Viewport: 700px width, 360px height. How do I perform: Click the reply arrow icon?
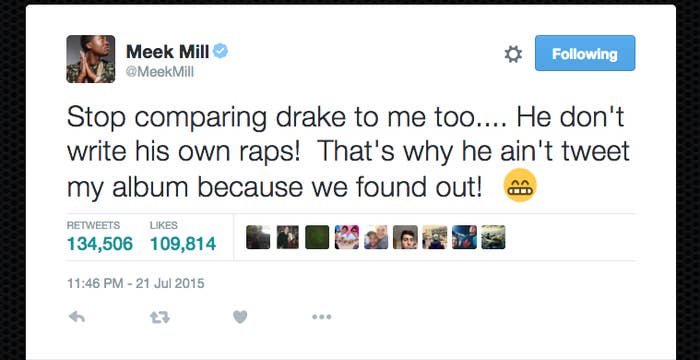click(77, 317)
